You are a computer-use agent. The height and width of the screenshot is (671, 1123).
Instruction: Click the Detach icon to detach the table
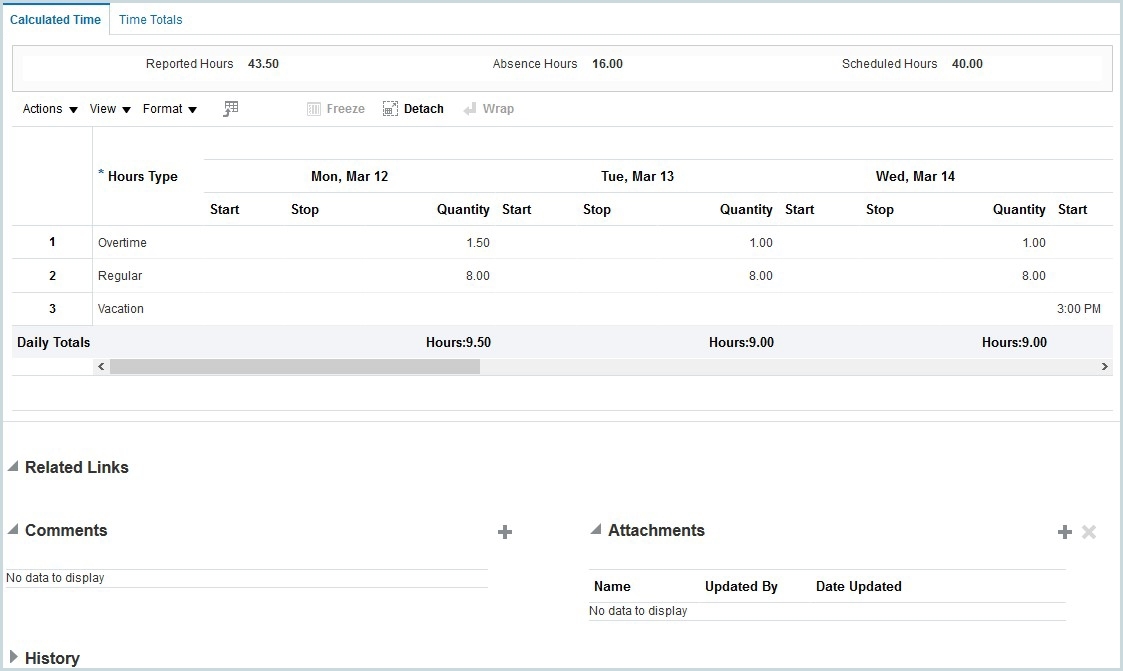[x=412, y=108]
